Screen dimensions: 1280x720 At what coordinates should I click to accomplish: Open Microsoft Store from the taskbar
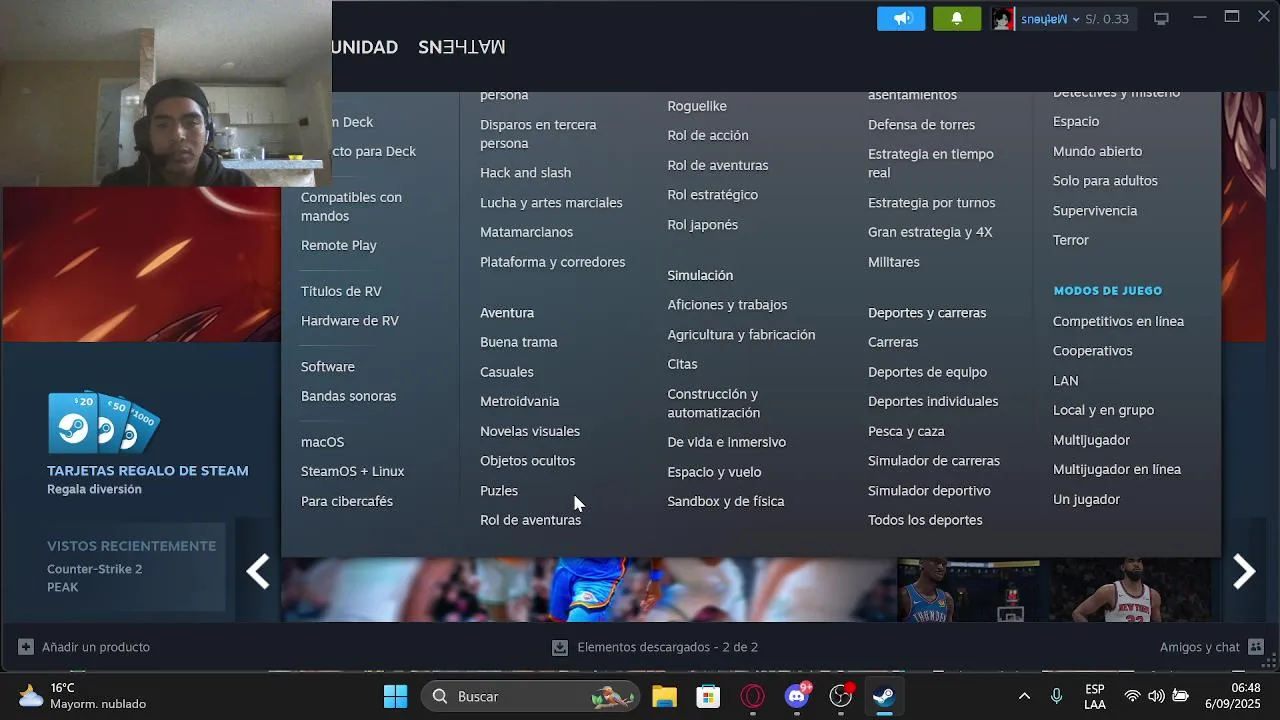(x=708, y=696)
